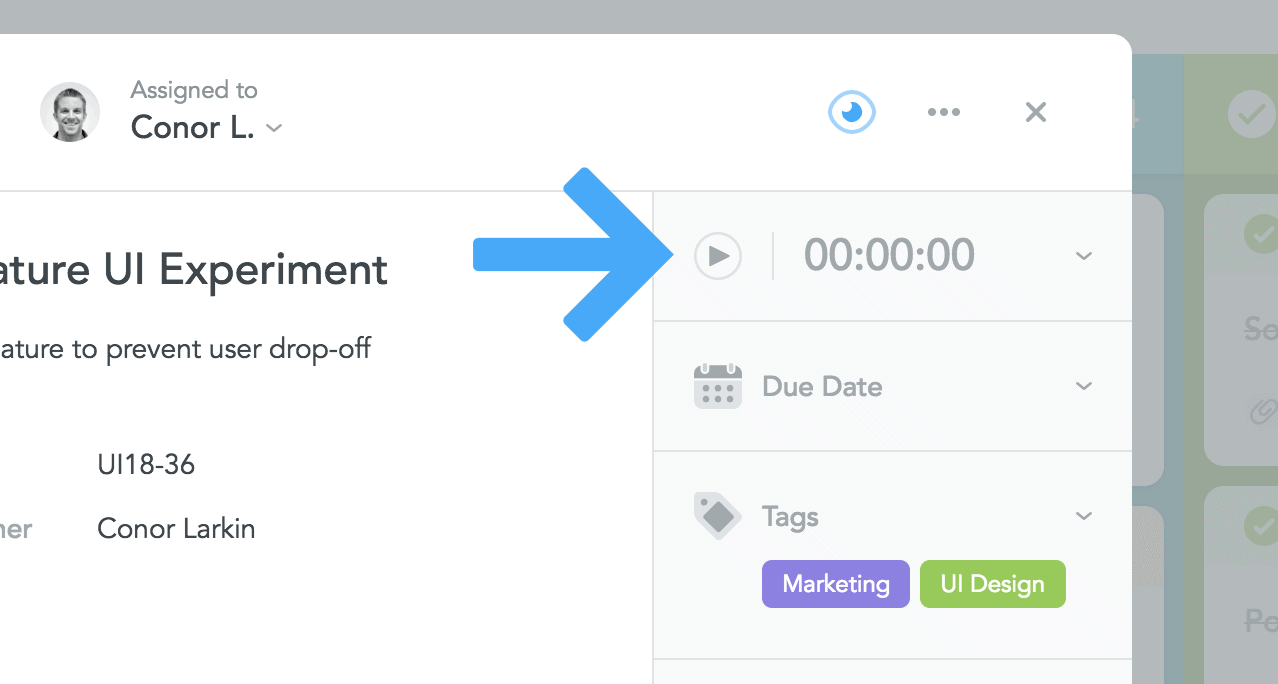Click the Conor Larkin owner field
Viewport: 1278px width, 684px height.
coord(176,529)
